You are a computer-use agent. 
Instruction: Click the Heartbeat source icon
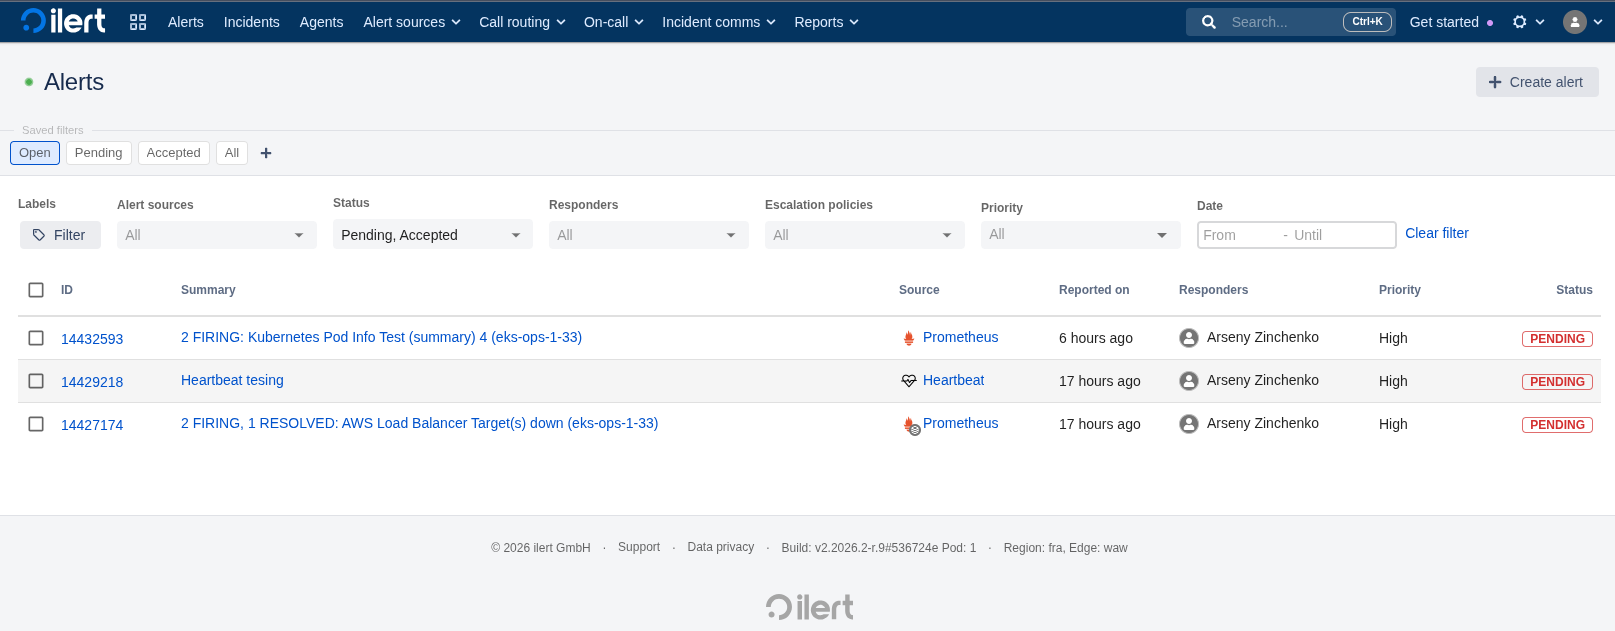coord(909,381)
